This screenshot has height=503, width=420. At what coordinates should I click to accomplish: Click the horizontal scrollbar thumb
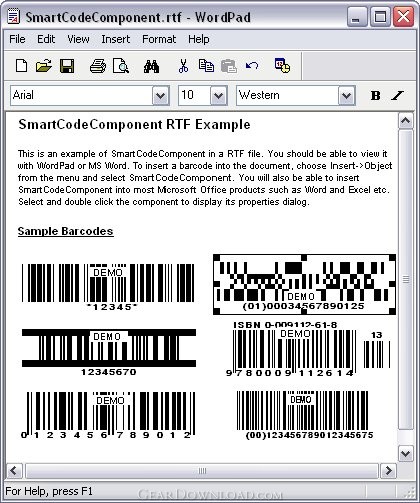click(202, 471)
